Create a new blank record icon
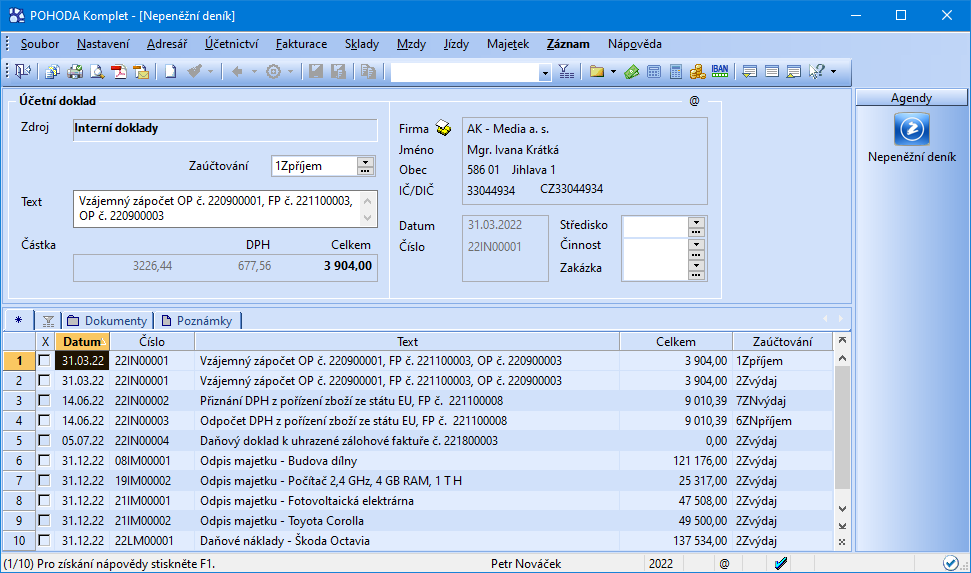 tap(170, 72)
